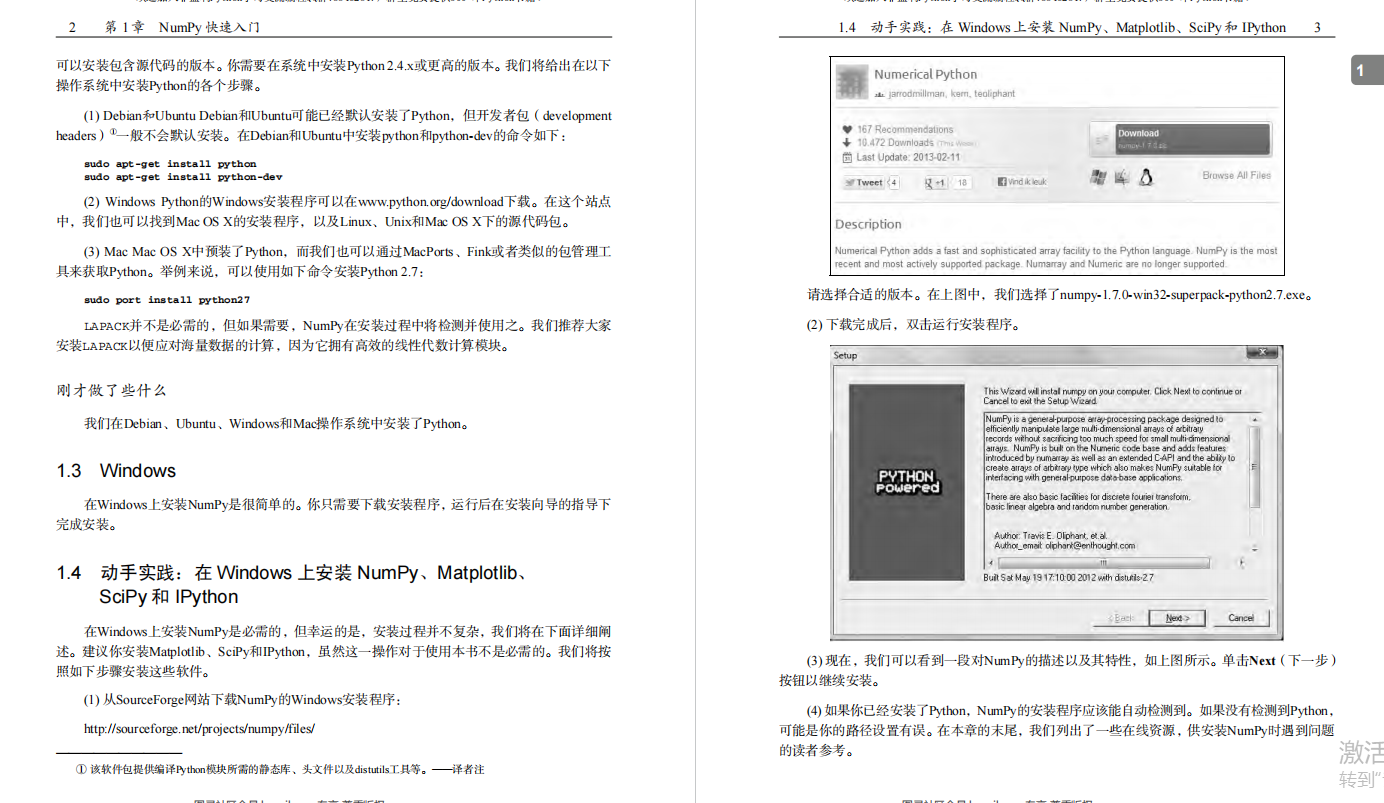Click the calendar icon beside Last Update

click(x=847, y=157)
